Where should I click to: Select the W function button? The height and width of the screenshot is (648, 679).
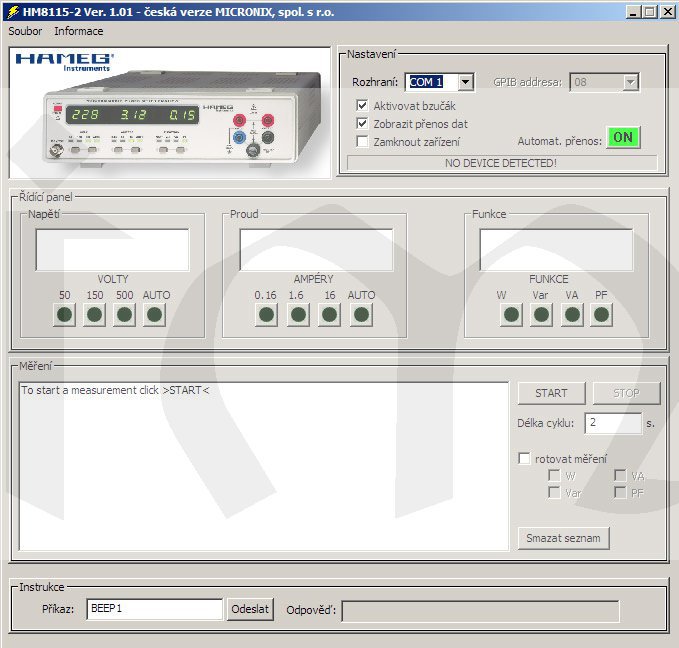point(511,315)
